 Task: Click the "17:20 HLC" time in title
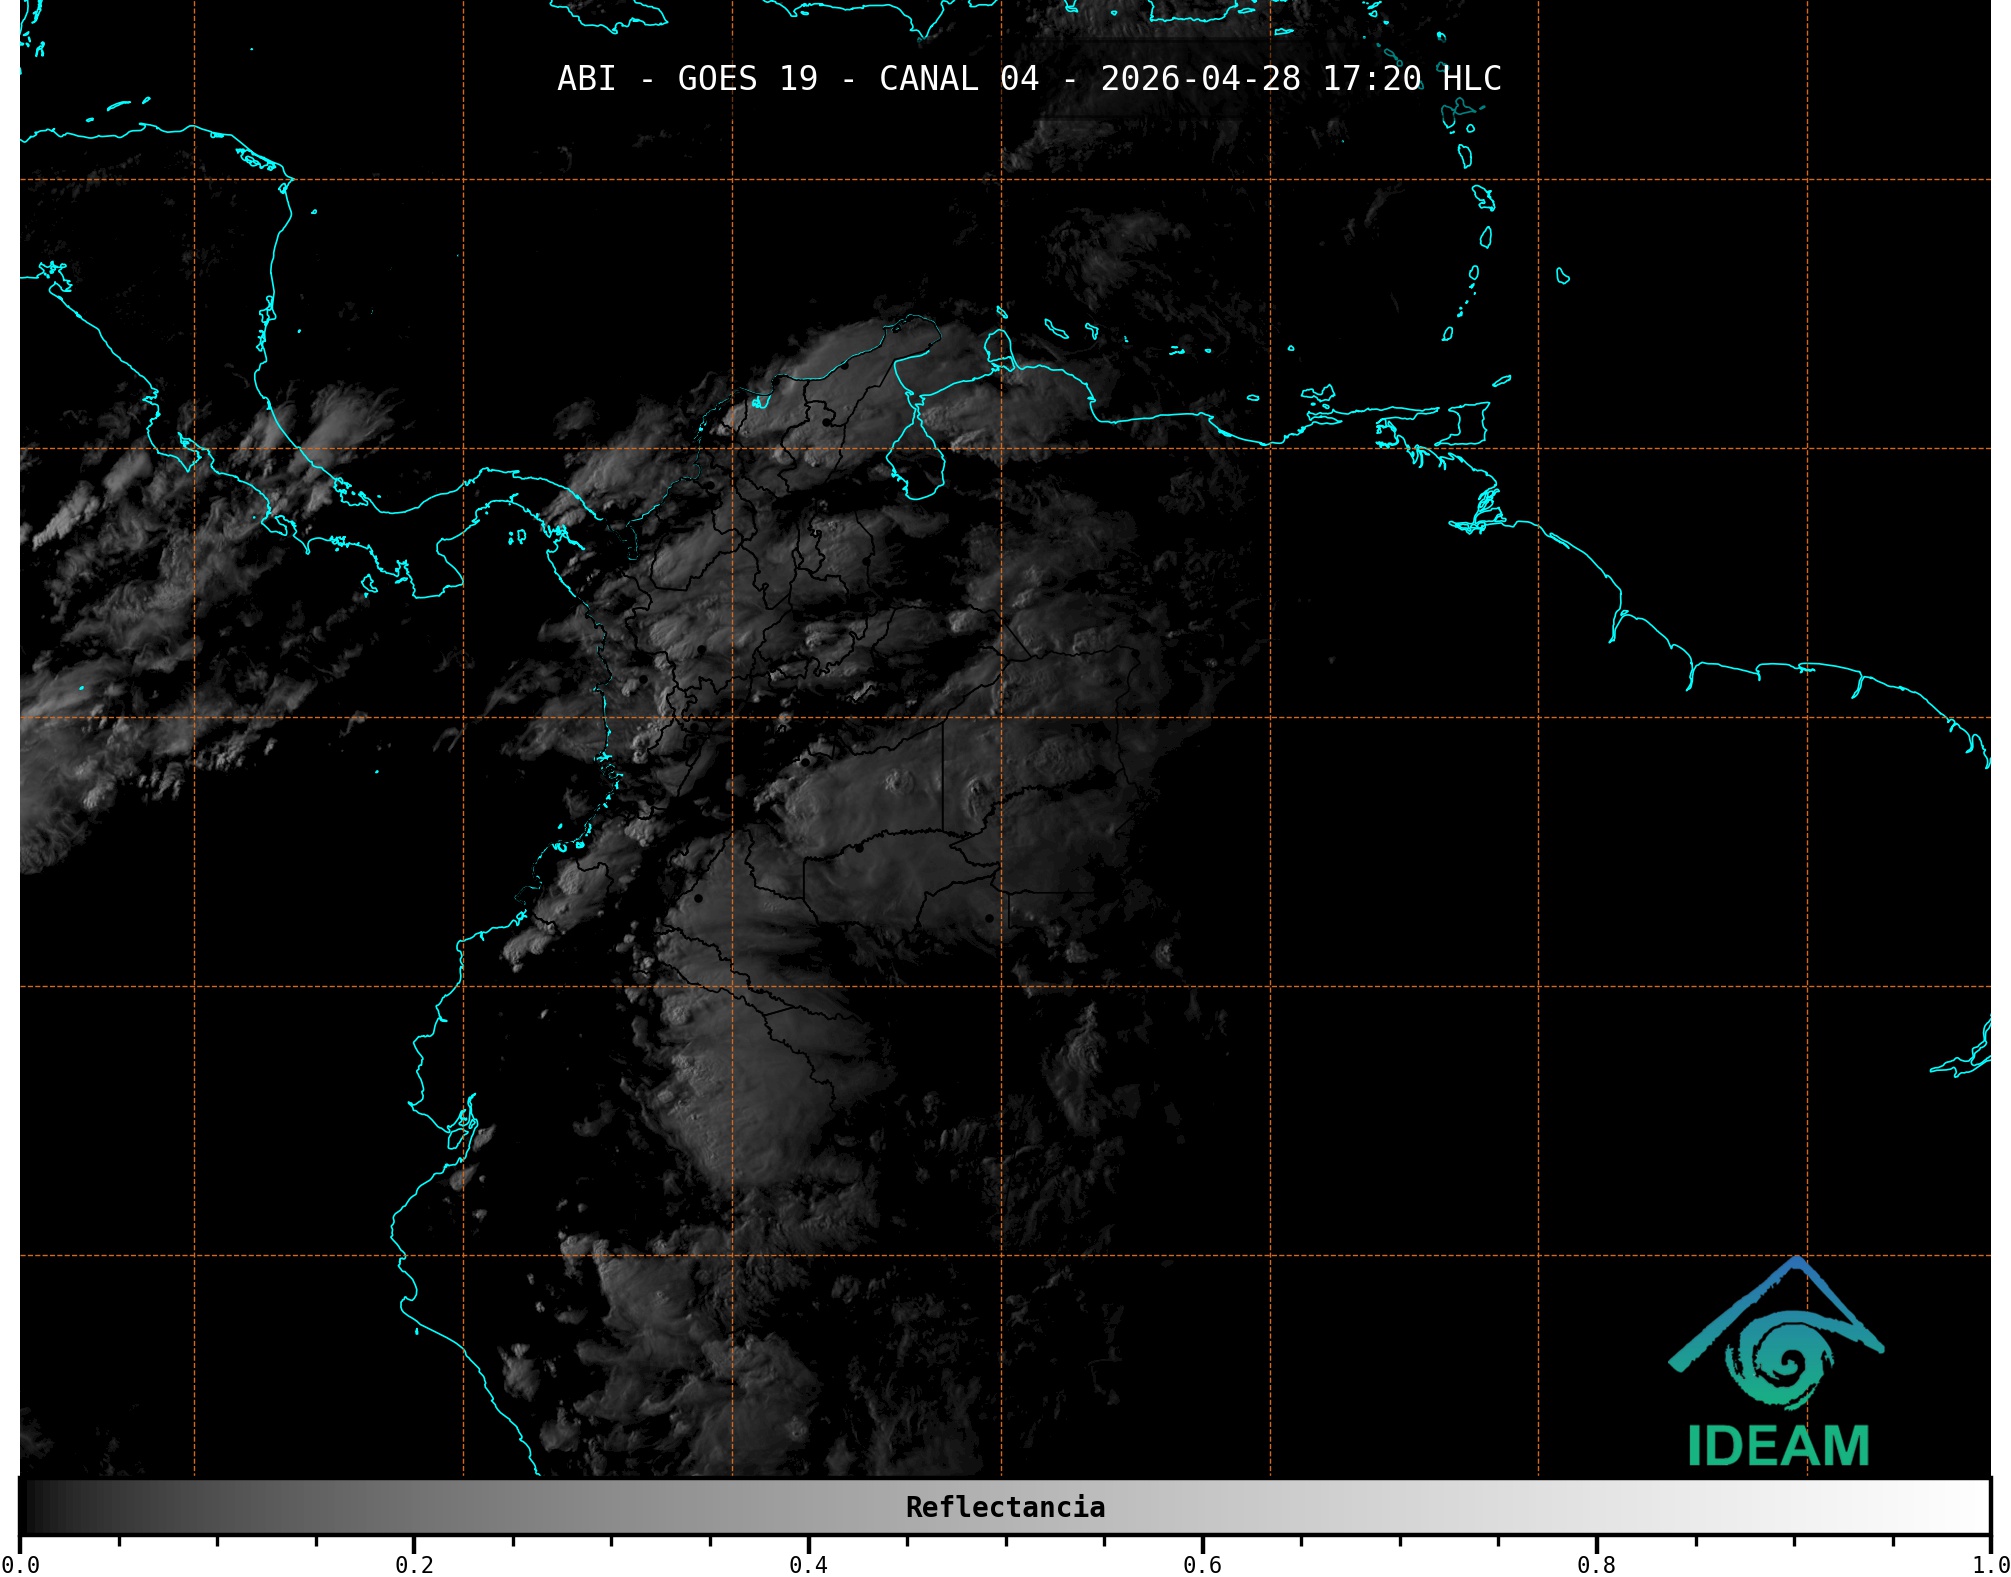[x=1411, y=79]
